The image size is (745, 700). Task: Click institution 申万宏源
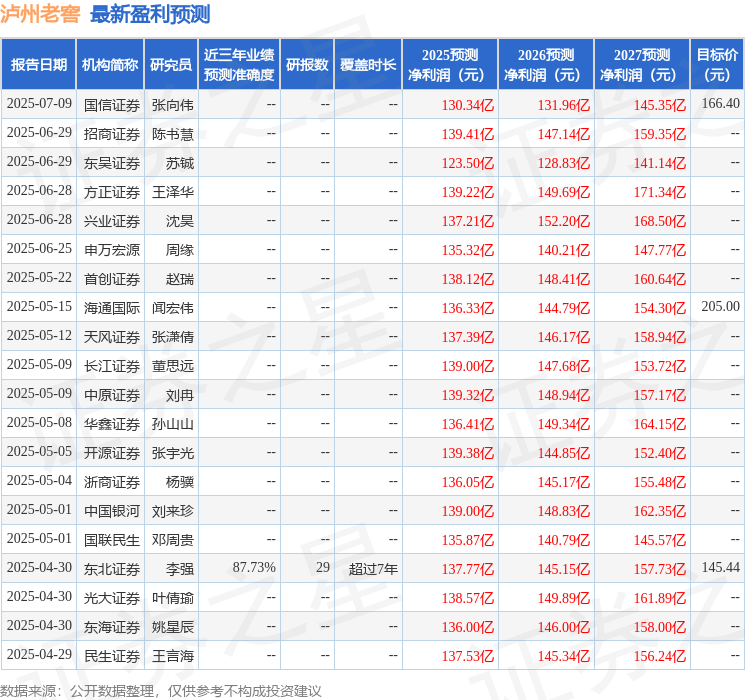[x=112, y=250]
